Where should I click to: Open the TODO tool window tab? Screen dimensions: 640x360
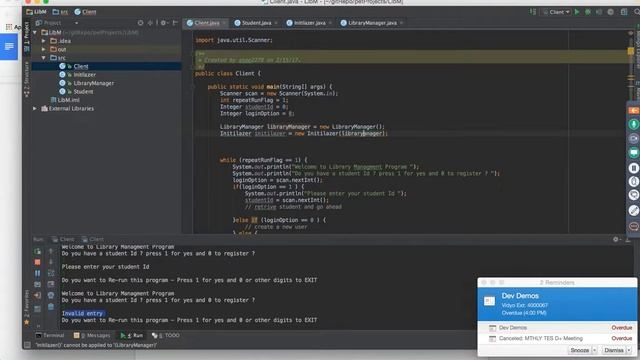tap(166, 336)
